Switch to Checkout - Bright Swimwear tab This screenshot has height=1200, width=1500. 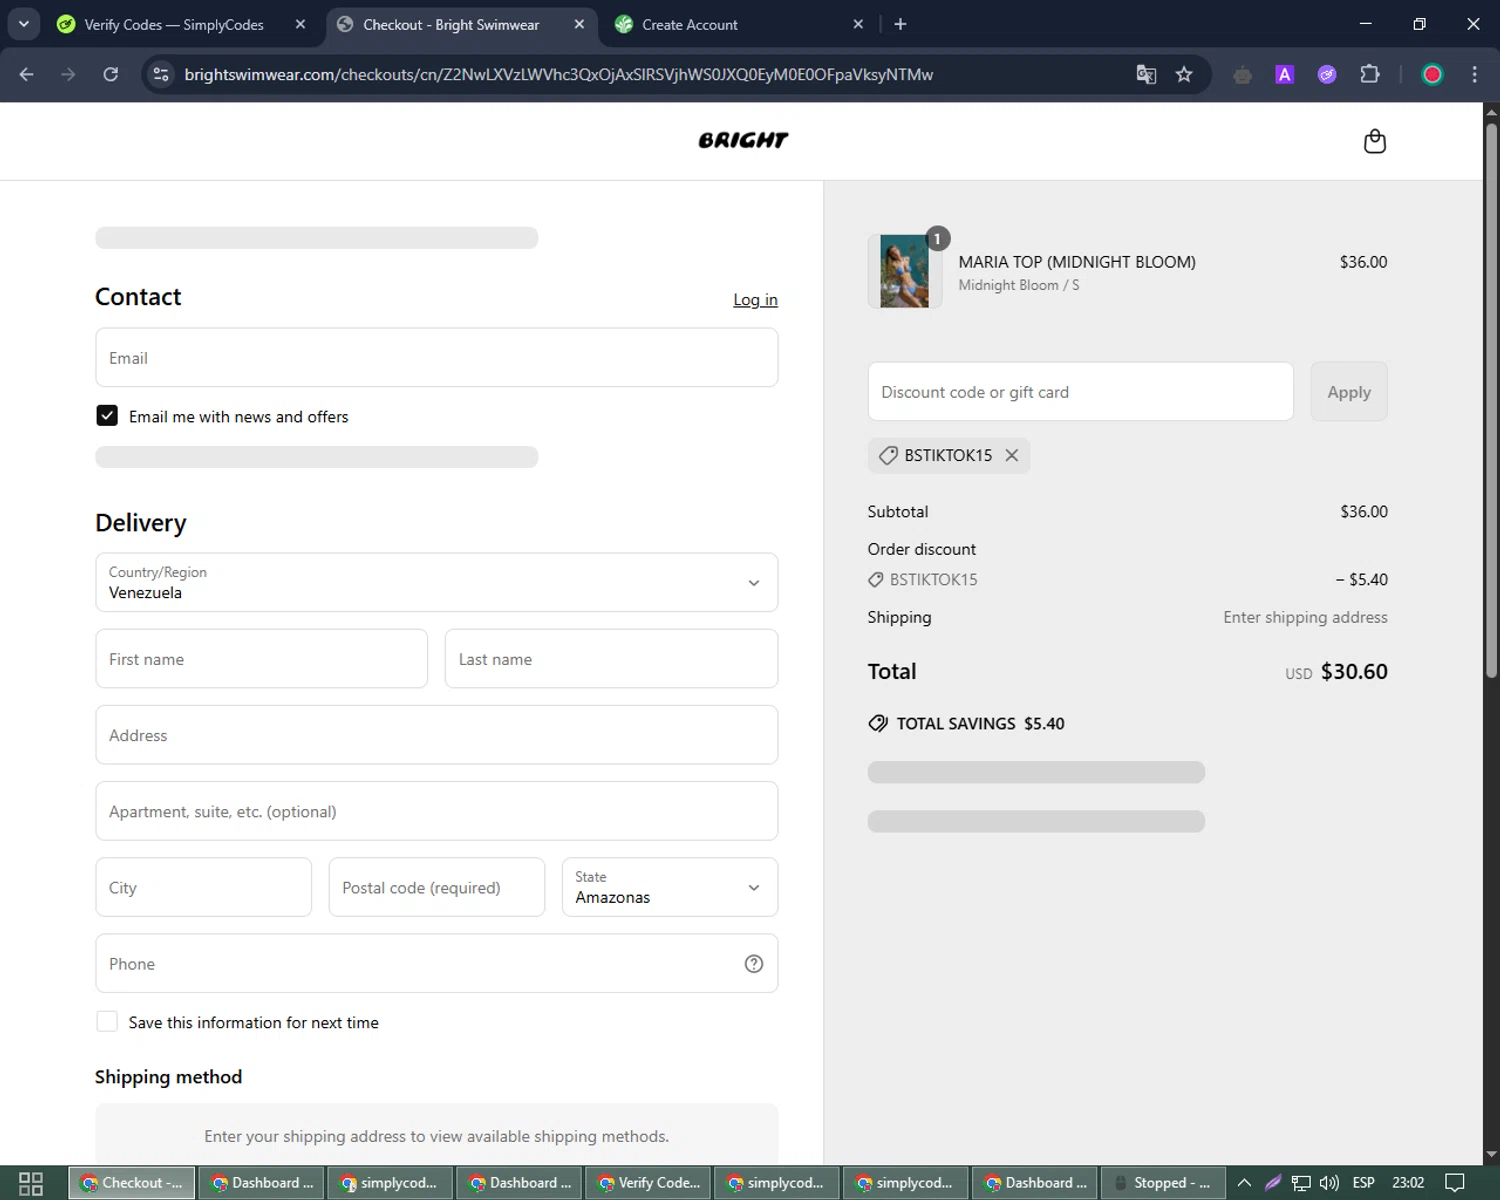[462, 24]
